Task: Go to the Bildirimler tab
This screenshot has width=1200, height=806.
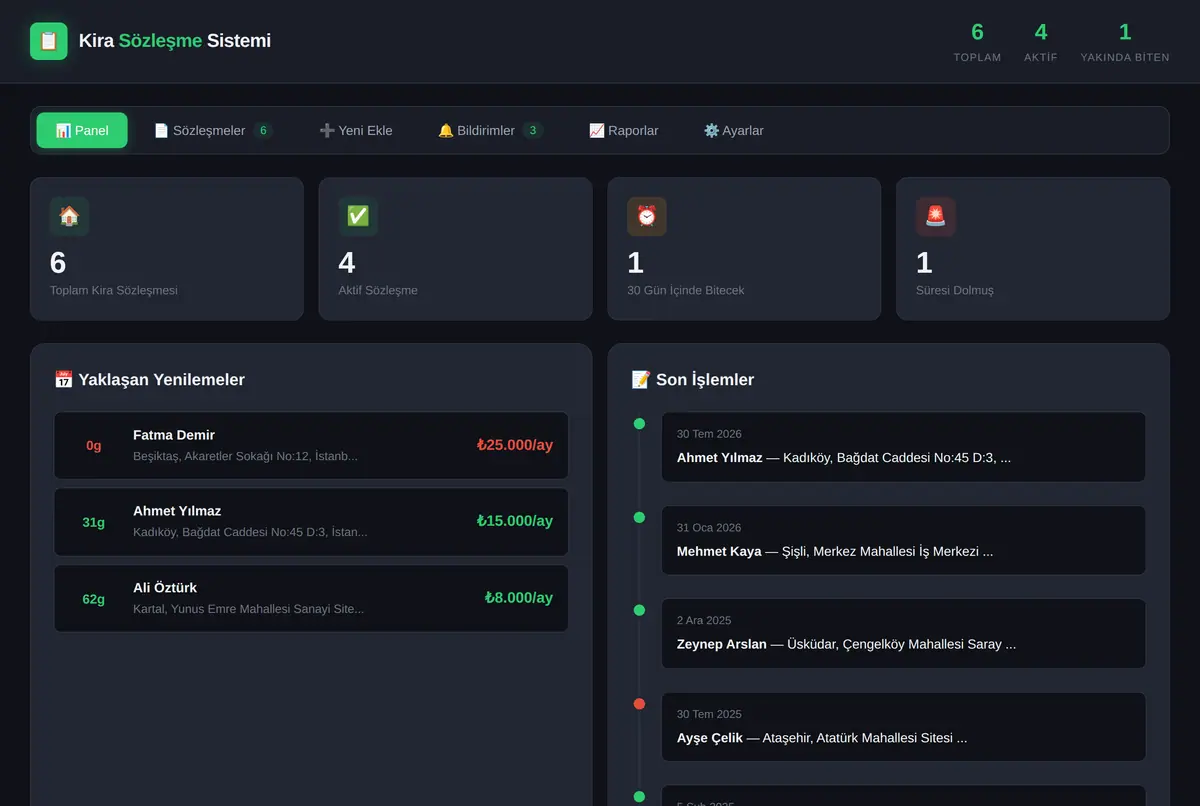Action: 490,130
